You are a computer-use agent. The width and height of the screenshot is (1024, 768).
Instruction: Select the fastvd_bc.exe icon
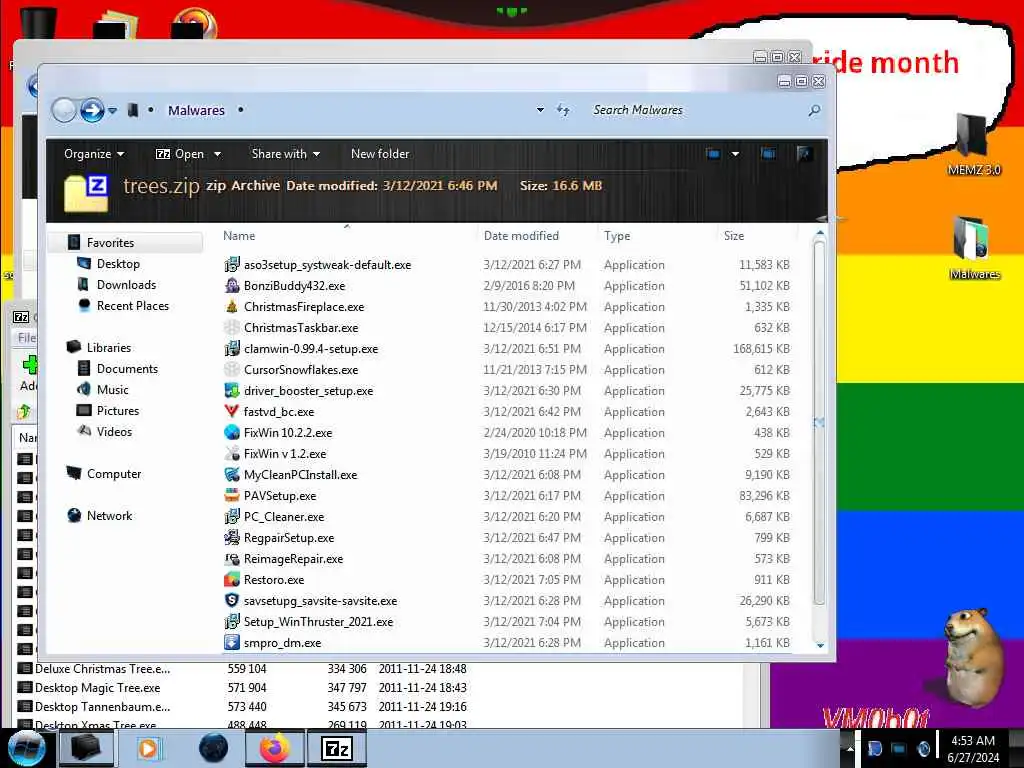pos(231,411)
